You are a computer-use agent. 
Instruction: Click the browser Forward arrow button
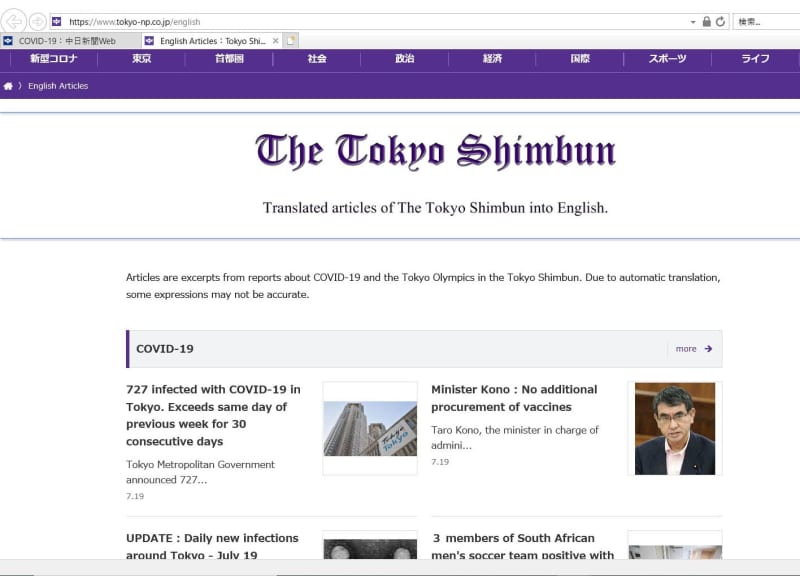pyautogui.click(x=37, y=21)
